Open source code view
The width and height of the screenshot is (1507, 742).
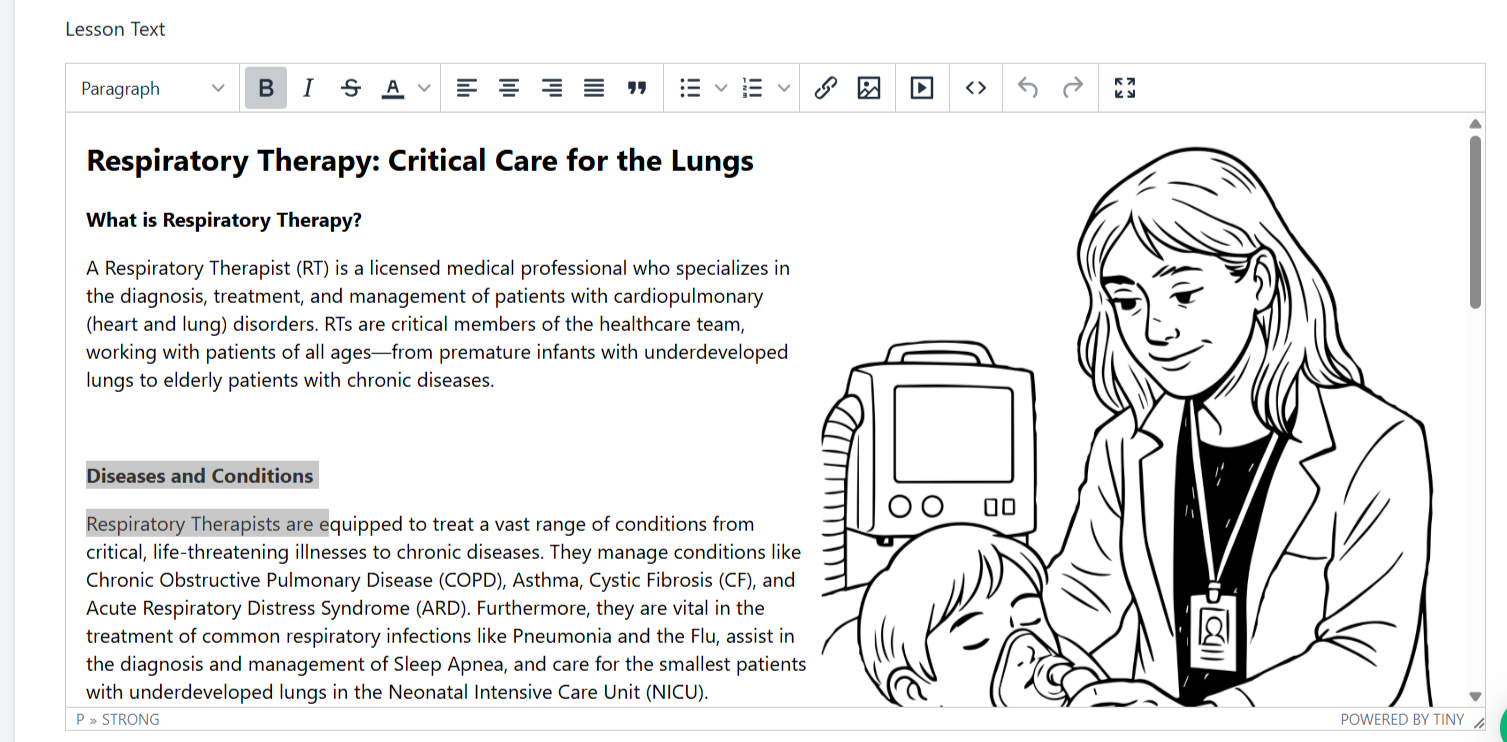976,88
